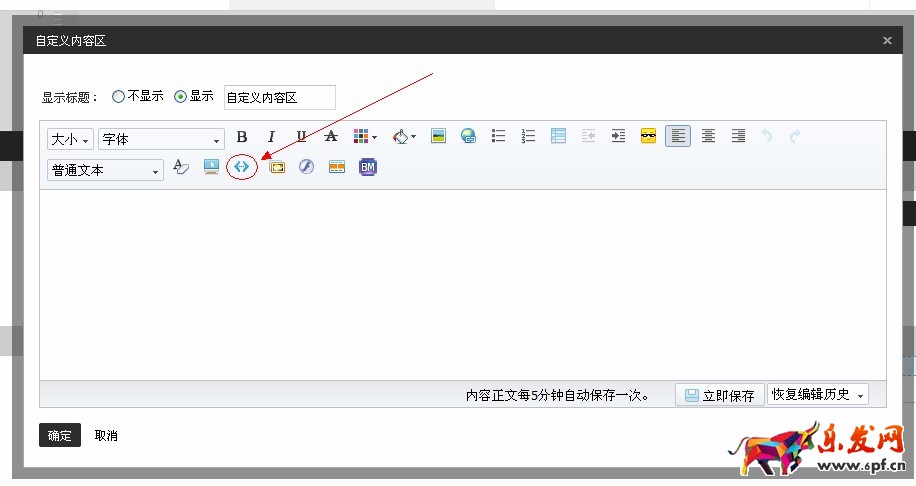Toggle bold formatting

click(242, 137)
